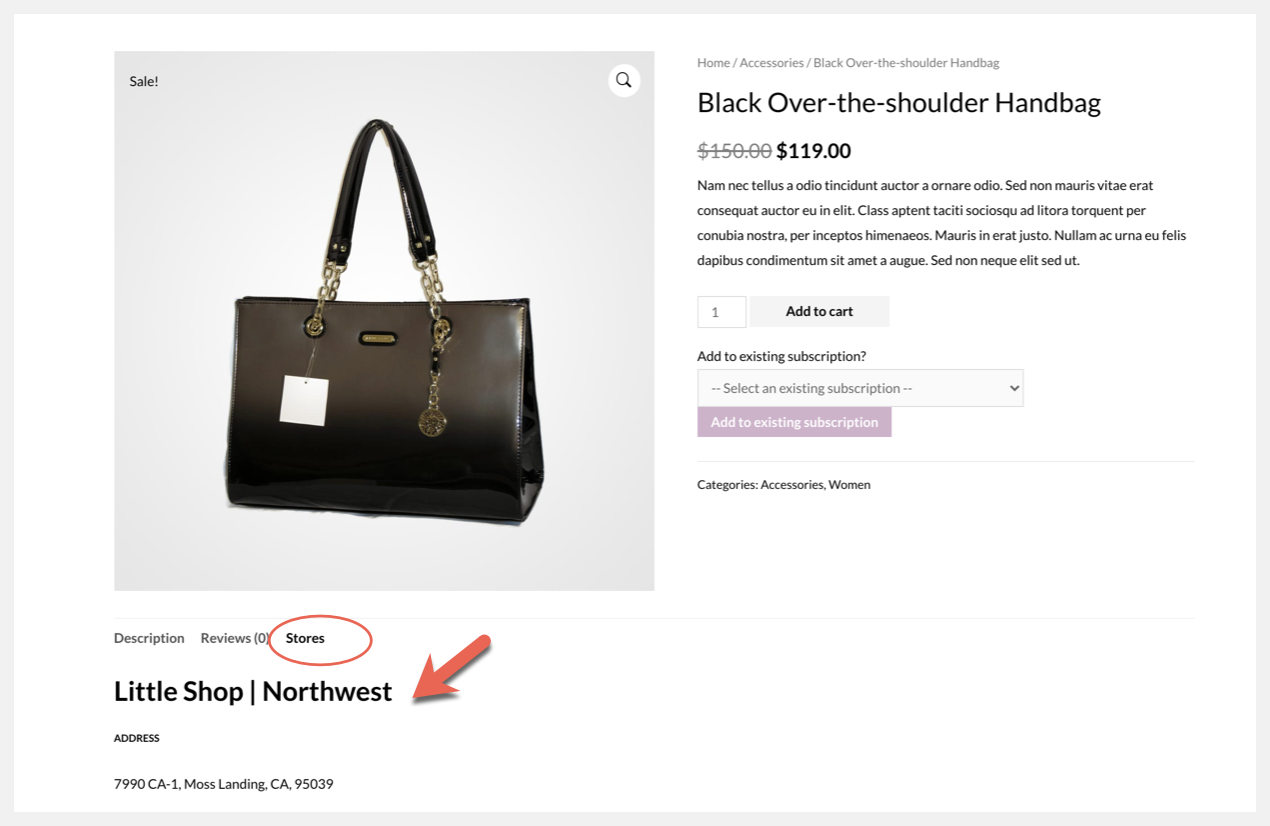The image size is (1270, 826).
Task: Focus the quantity input field
Action: point(721,312)
